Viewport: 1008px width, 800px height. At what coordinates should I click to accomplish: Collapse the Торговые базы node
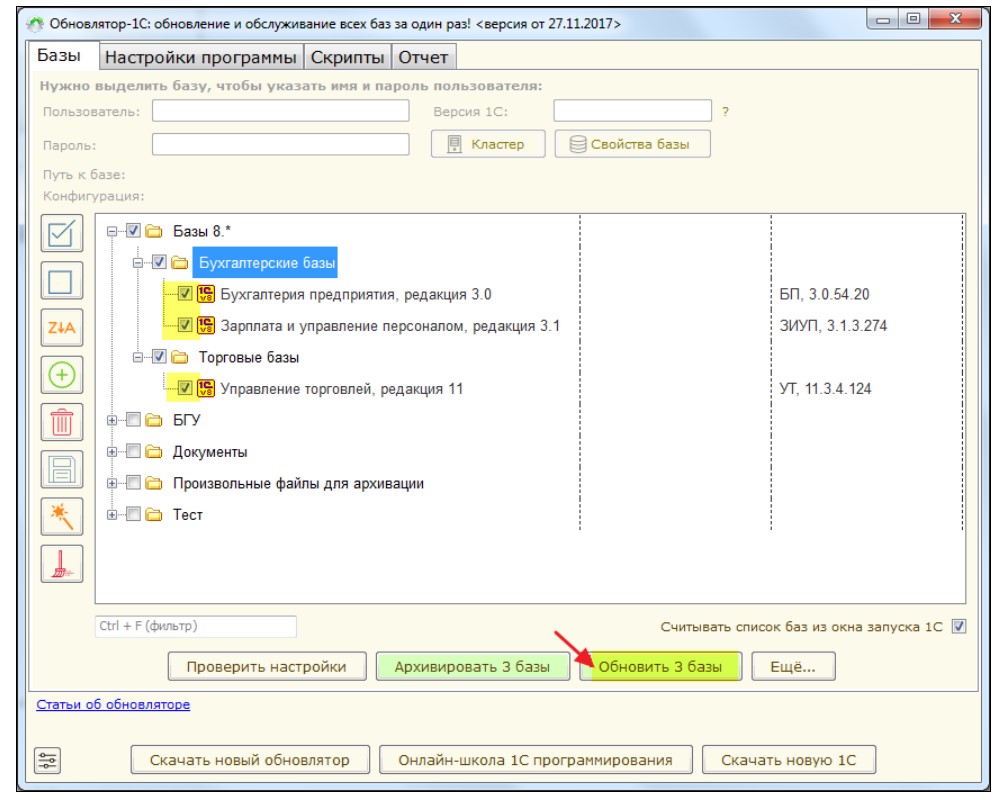[x=138, y=357]
